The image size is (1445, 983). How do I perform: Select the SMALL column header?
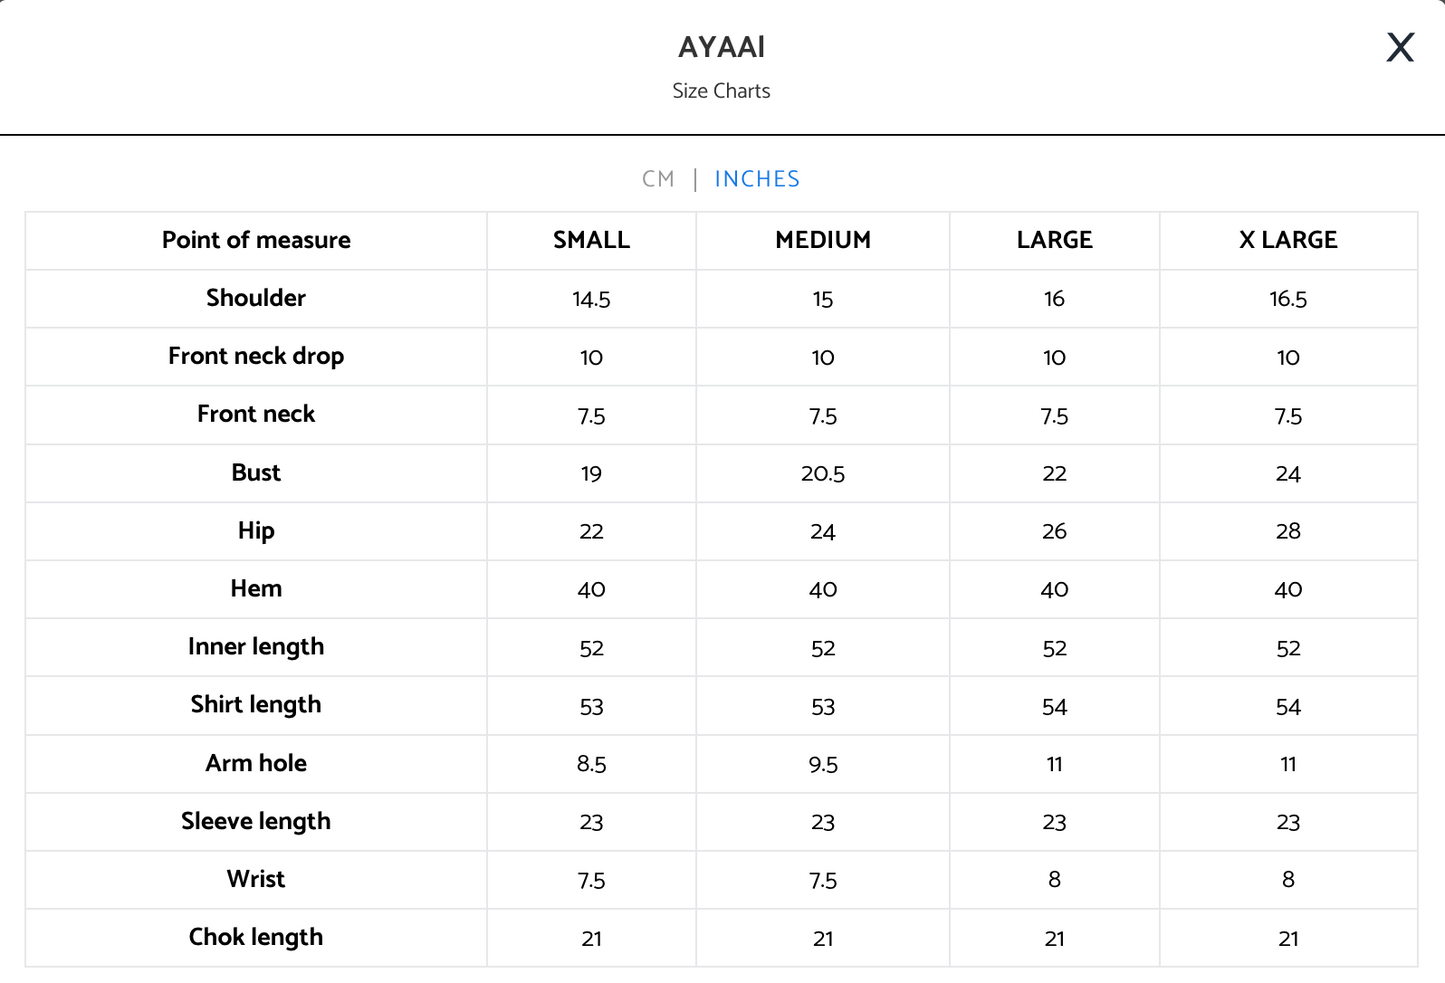(x=591, y=240)
